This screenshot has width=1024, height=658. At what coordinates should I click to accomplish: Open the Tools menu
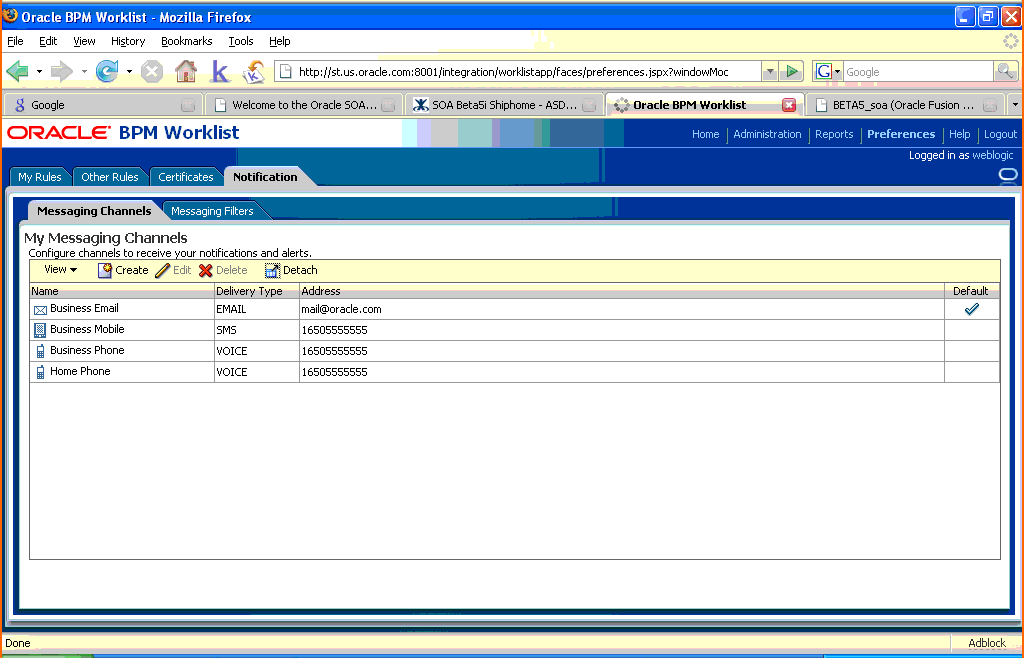(x=241, y=41)
